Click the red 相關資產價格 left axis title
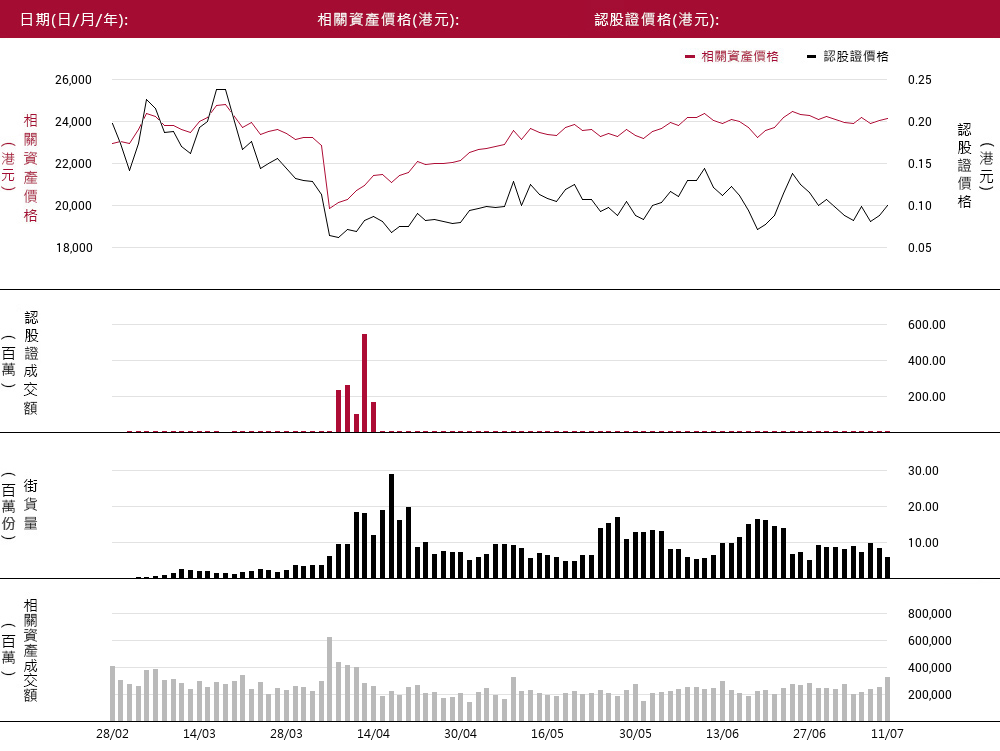The width and height of the screenshot is (1000, 751). click(31, 168)
